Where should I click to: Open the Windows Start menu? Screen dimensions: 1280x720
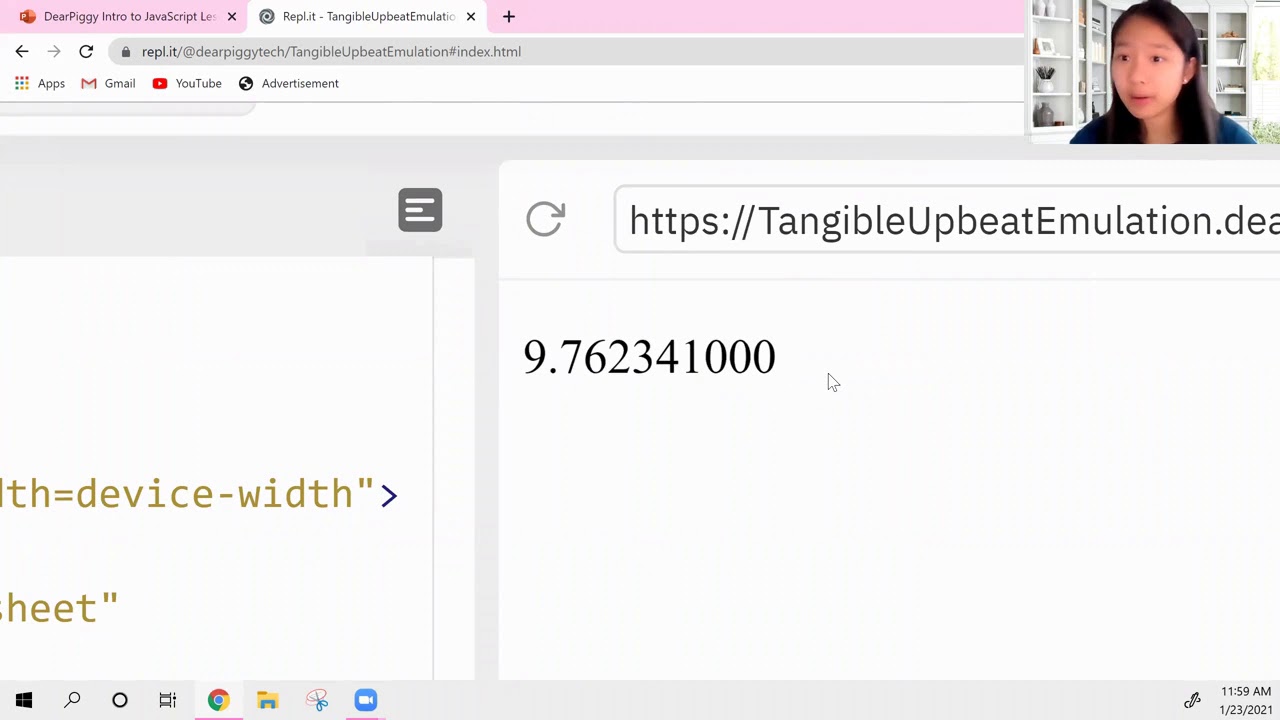pos(24,700)
